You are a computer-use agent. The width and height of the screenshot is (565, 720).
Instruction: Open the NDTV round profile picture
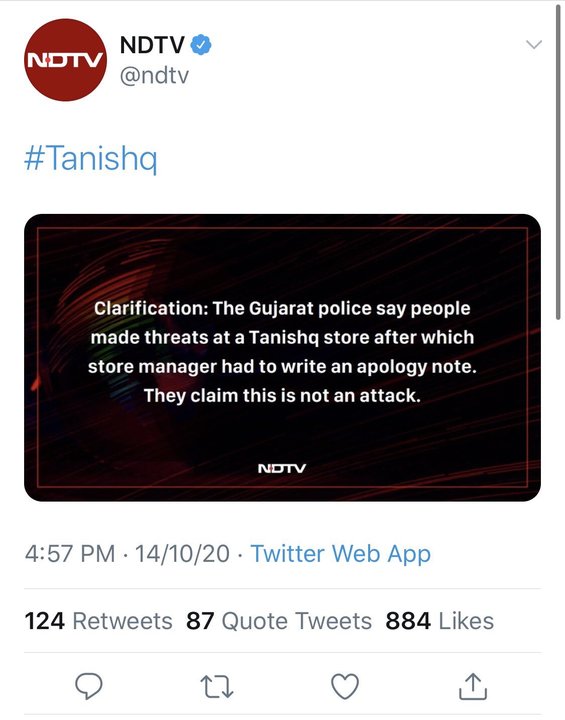tap(65, 60)
